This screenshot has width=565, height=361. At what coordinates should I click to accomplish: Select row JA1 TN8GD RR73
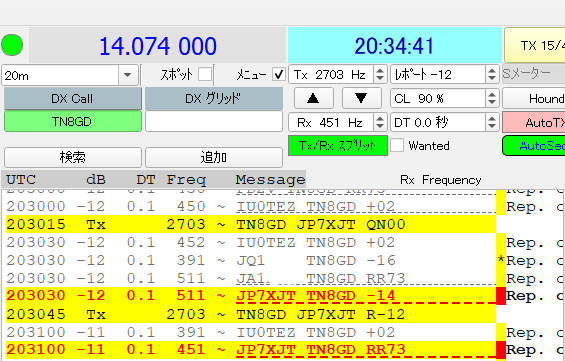251,278
